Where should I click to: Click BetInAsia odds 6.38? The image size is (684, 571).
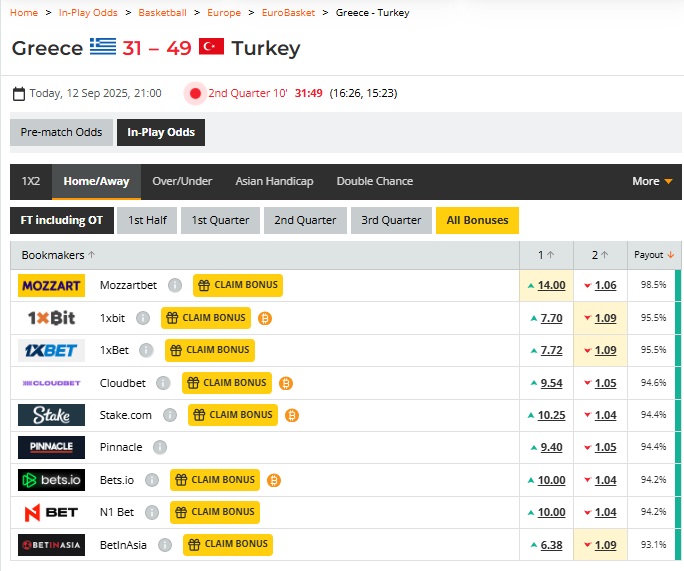point(551,545)
